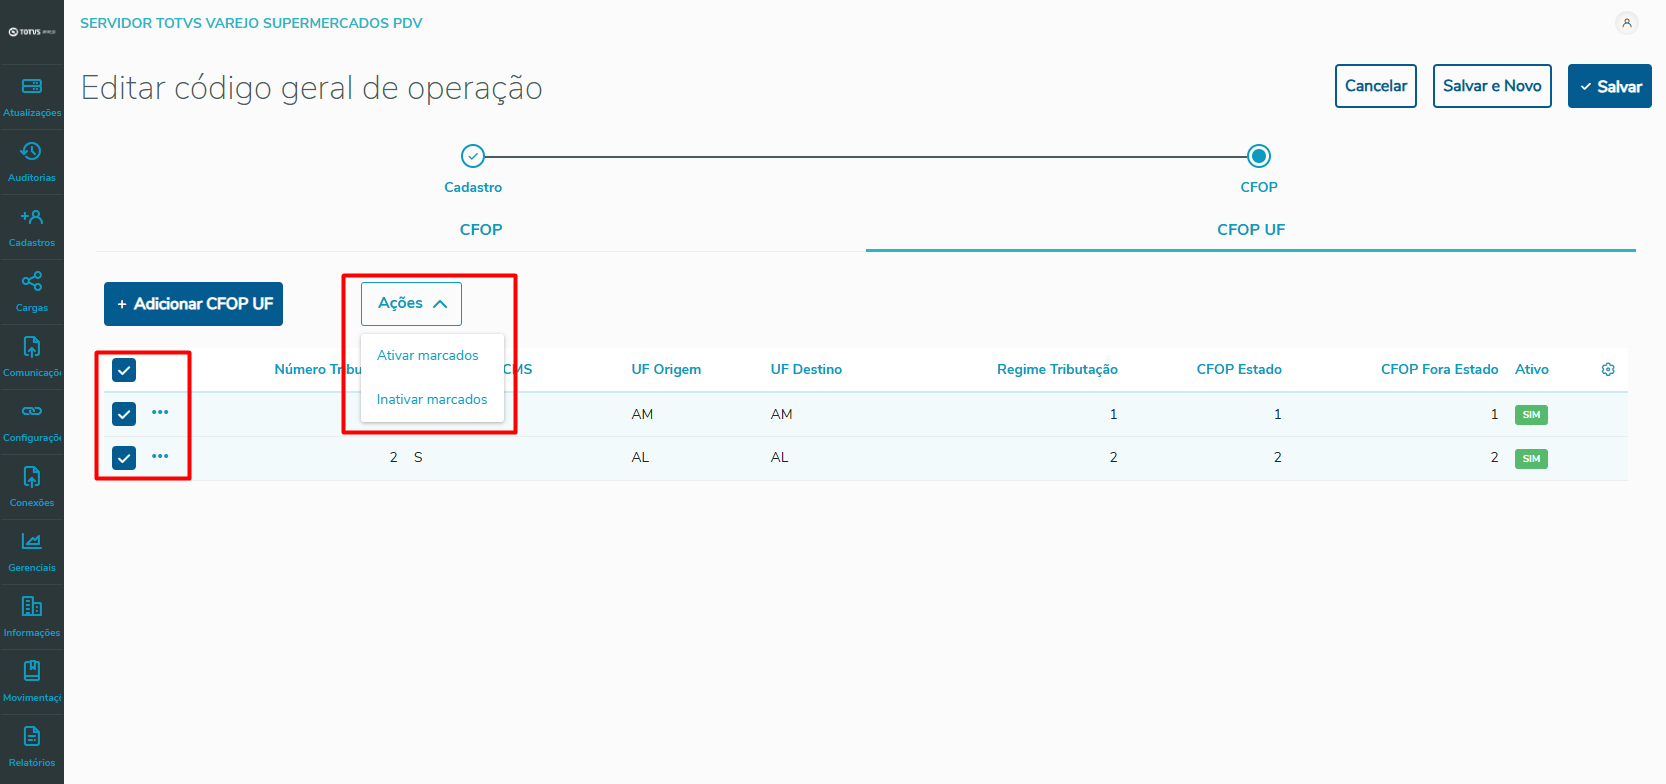Sort by Regime Tributação column
Viewport: 1666px width, 784px height.
[x=1057, y=369]
